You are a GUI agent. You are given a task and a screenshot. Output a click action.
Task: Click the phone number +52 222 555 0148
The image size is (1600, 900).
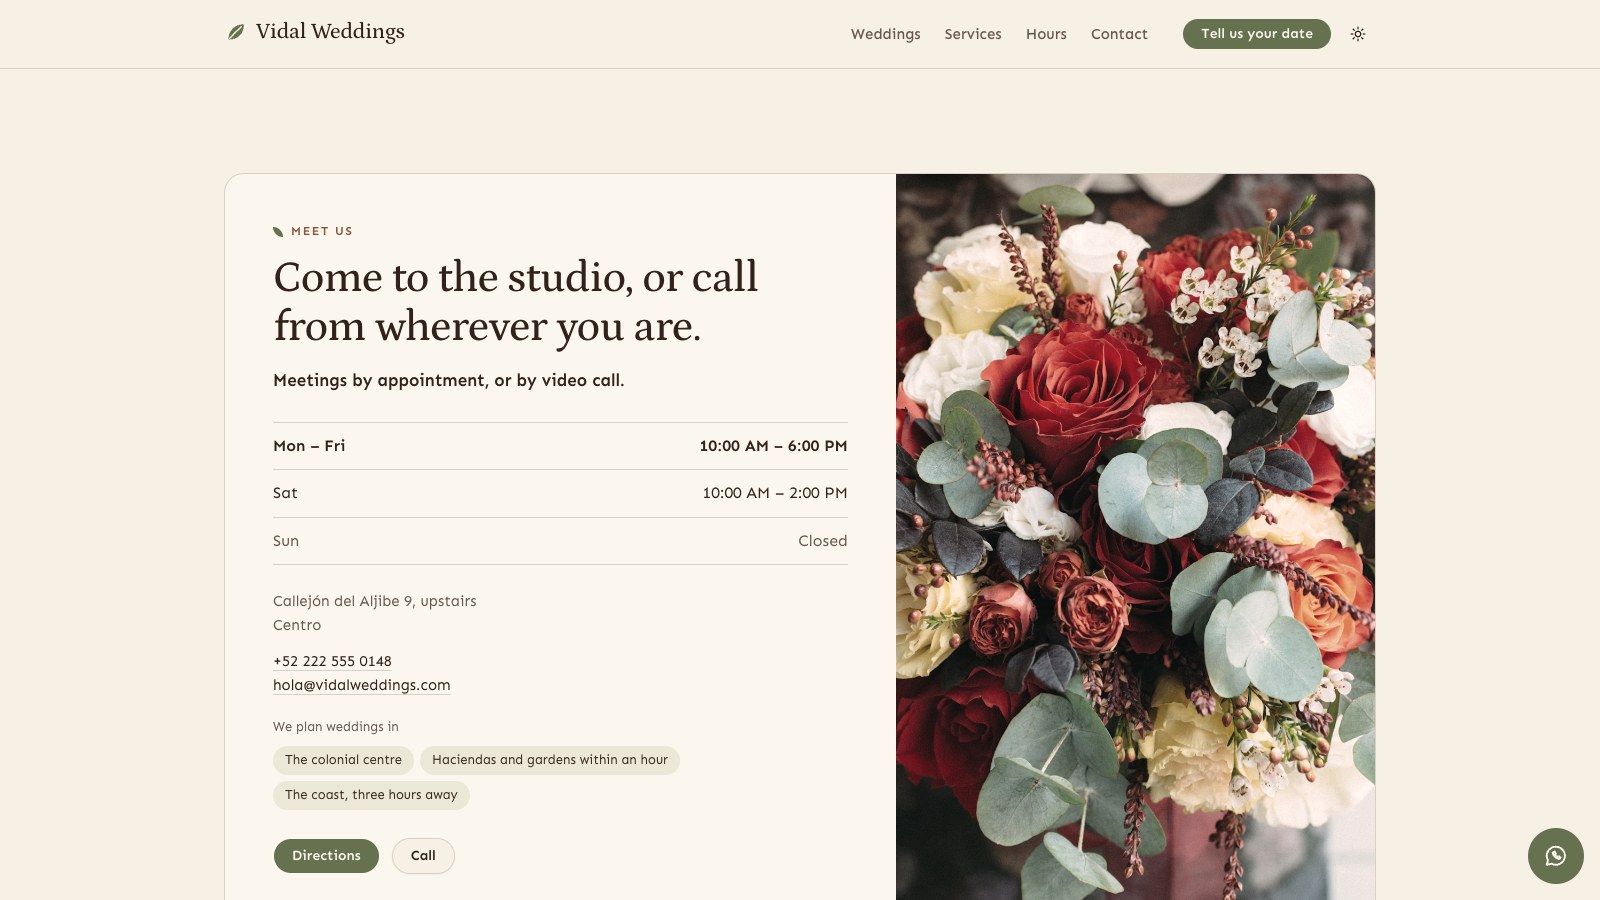332,661
